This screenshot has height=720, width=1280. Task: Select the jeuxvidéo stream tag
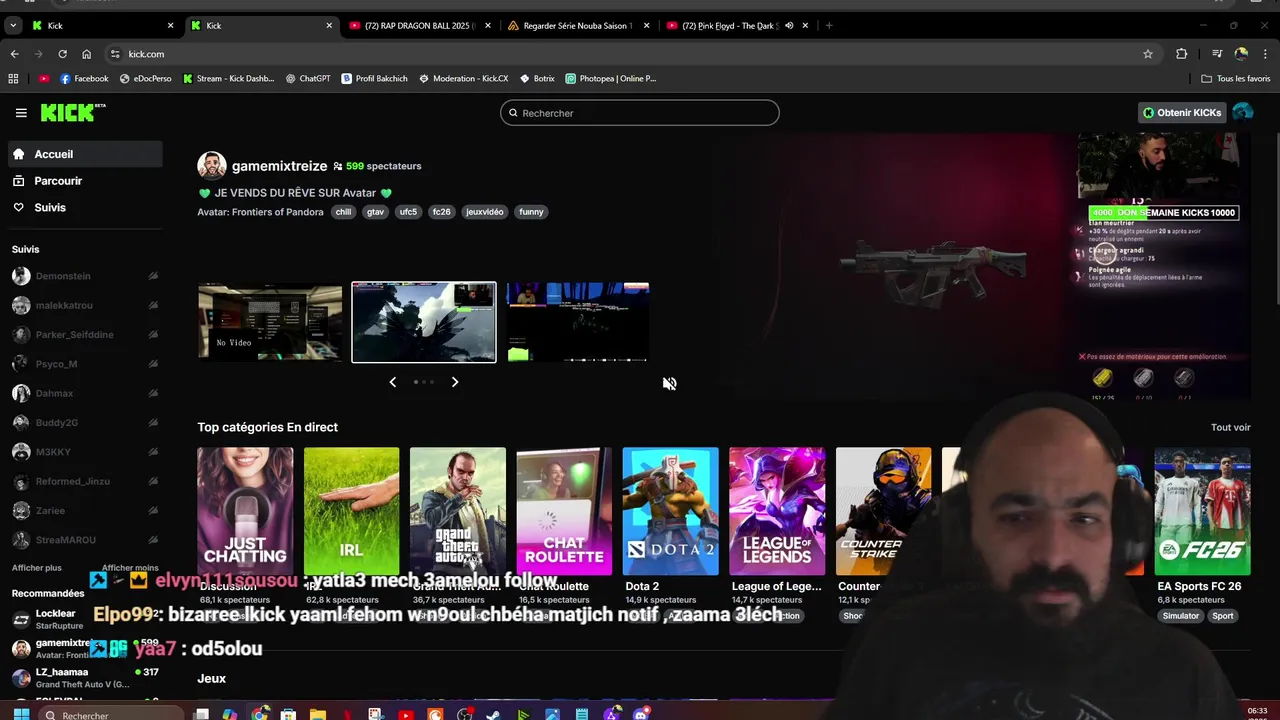(485, 212)
